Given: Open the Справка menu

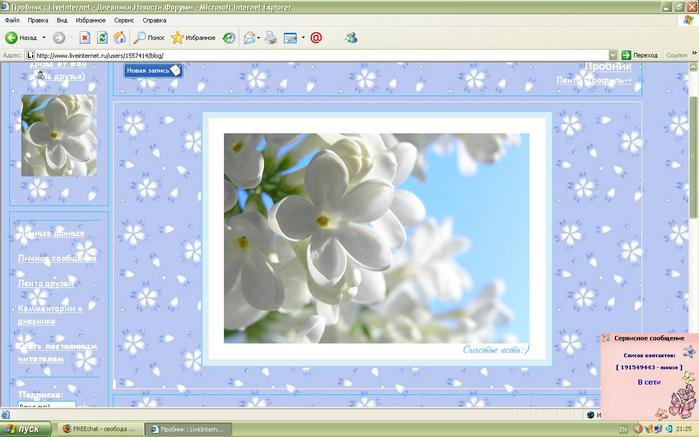Looking at the screenshot, I should (x=154, y=21).
